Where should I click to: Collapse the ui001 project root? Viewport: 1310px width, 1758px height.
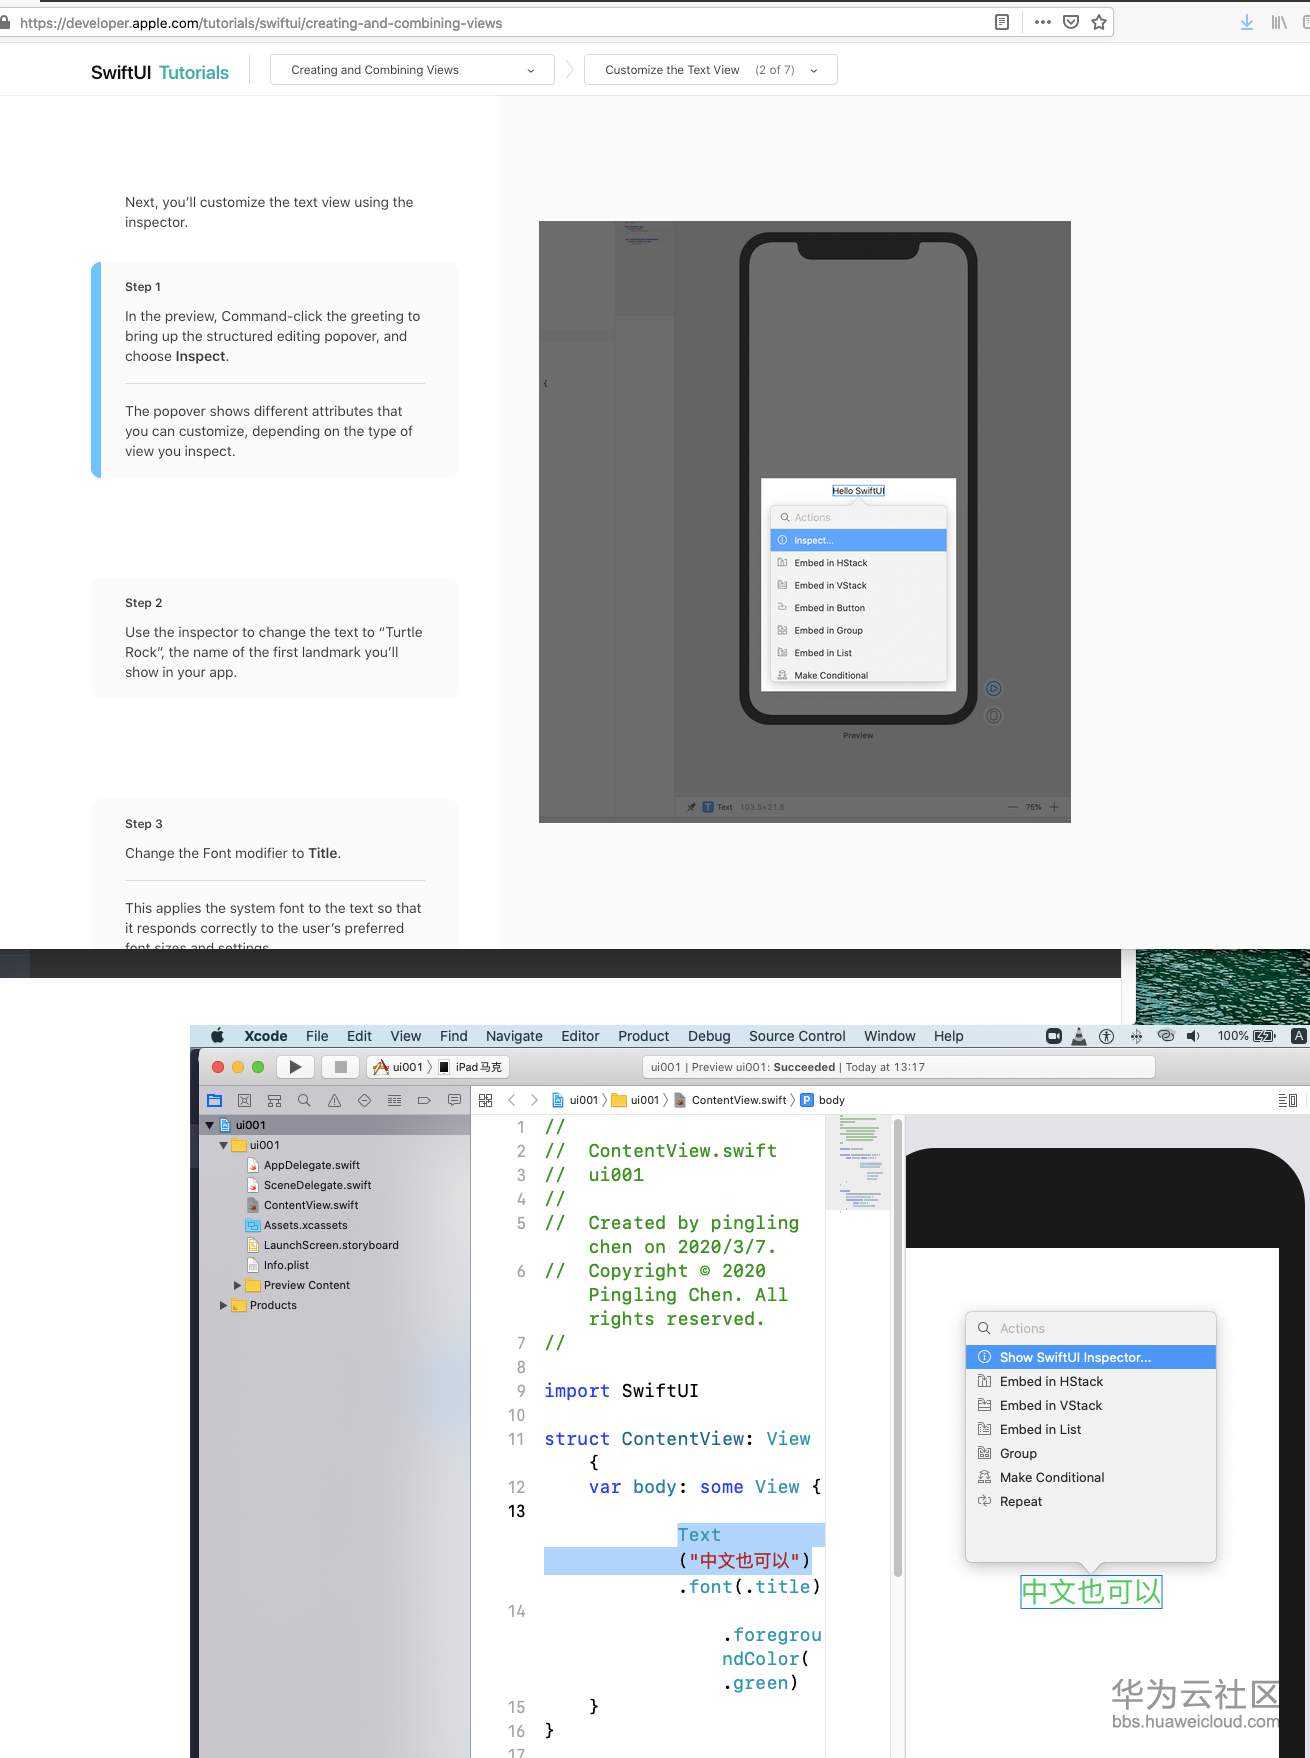[210, 1125]
